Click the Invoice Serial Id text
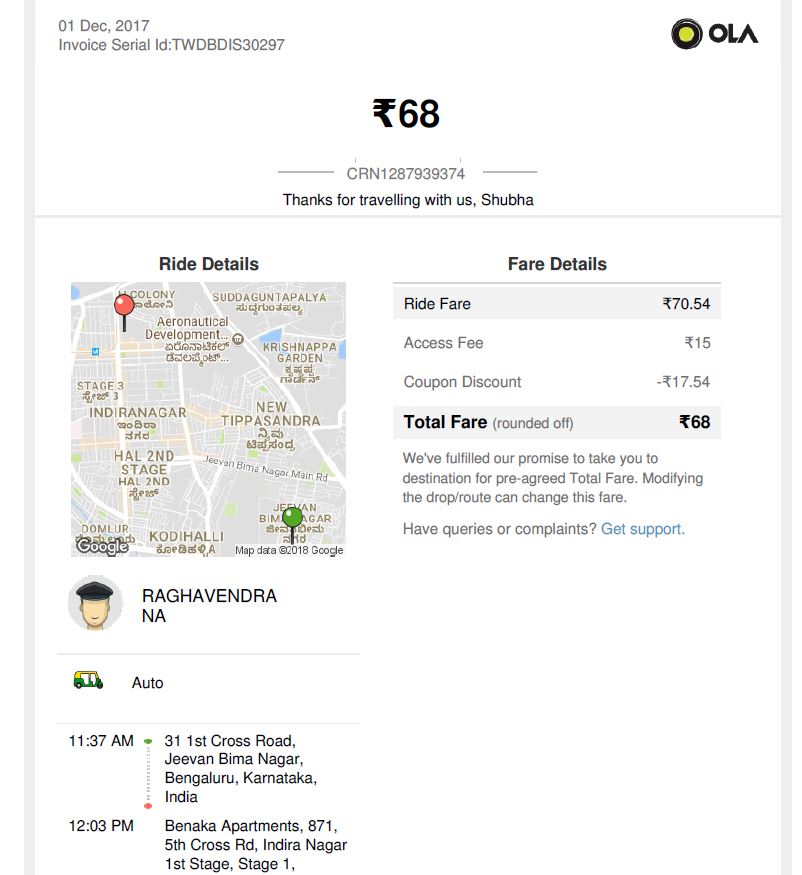The width and height of the screenshot is (802, 875). (x=171, y=44)
